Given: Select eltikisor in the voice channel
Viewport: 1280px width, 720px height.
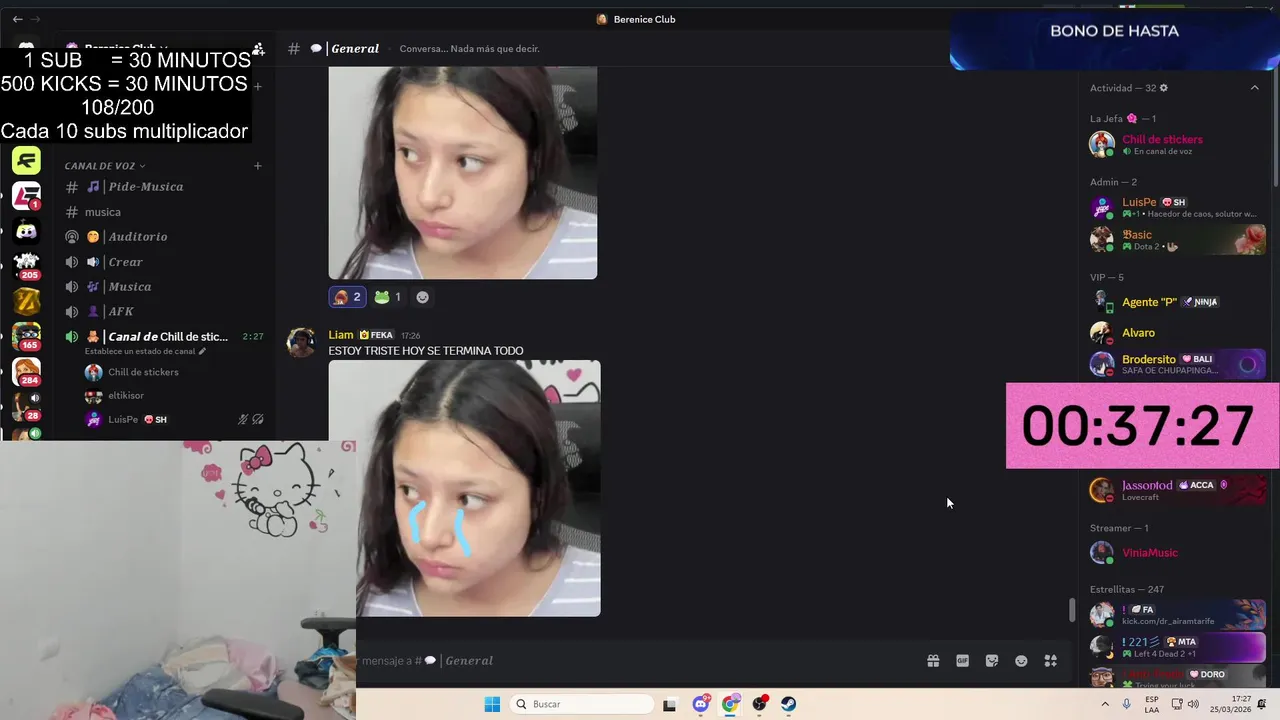Looking at the screenshot, I should point(126,396).
